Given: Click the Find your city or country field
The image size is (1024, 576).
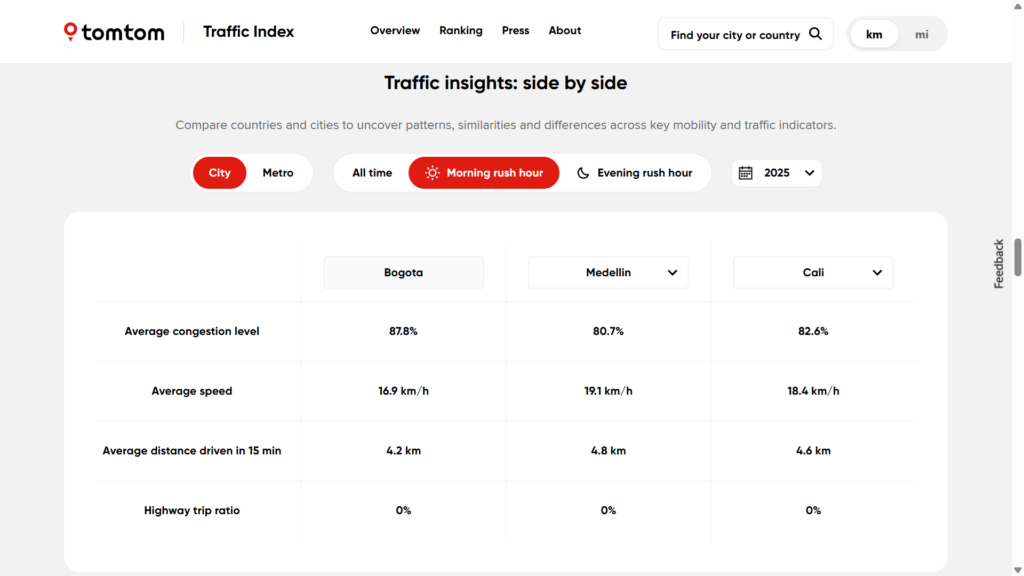Looking at the screenshot, I should pos(734,35).
